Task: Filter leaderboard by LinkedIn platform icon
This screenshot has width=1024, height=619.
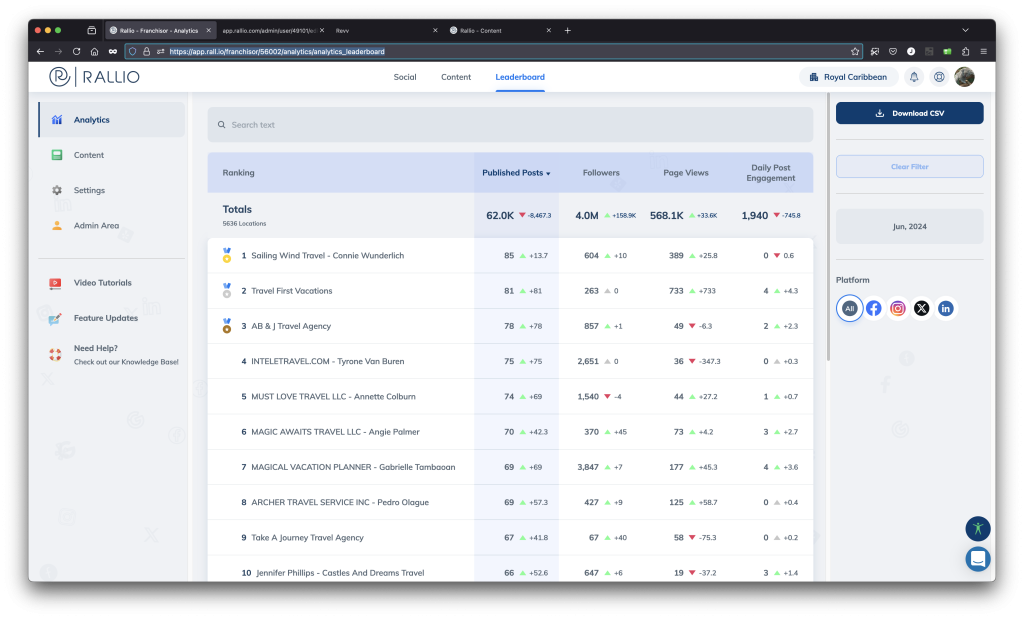Action: pyautogui.click(x=946, y=308)
